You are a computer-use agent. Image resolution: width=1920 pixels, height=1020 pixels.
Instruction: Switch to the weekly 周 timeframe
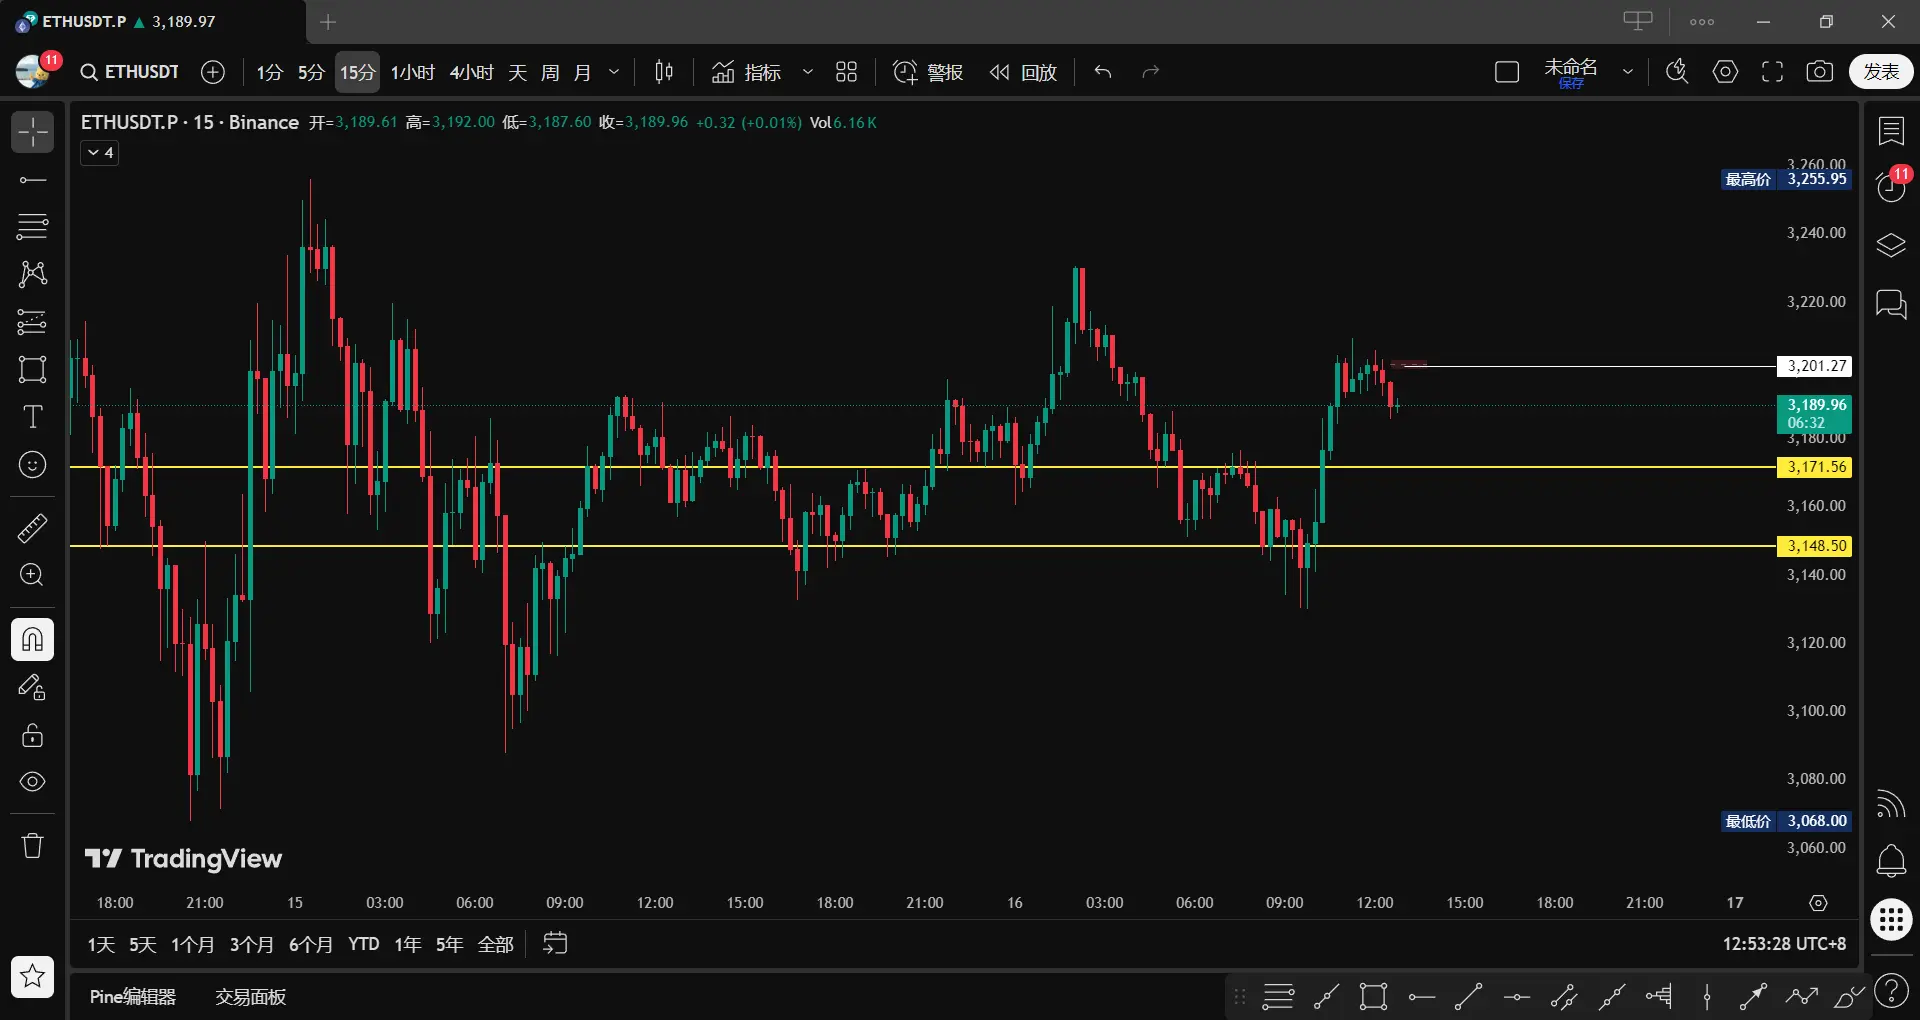[550, 72]
